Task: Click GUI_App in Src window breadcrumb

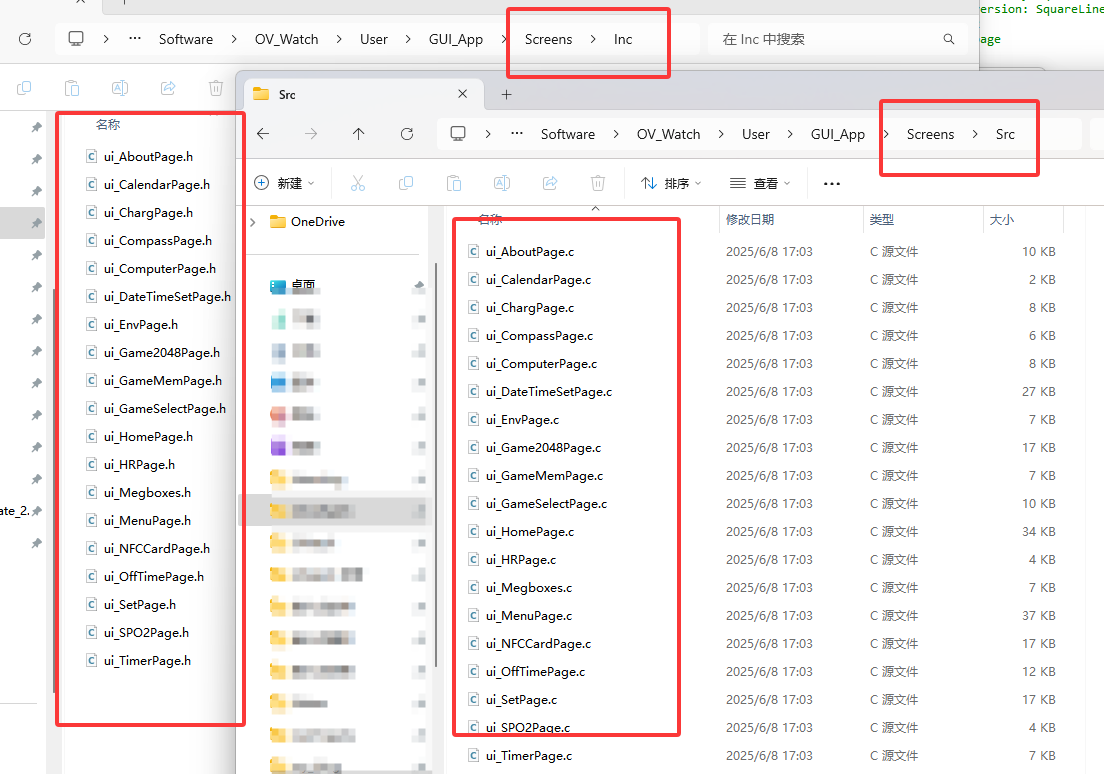Action: point(837,134)
